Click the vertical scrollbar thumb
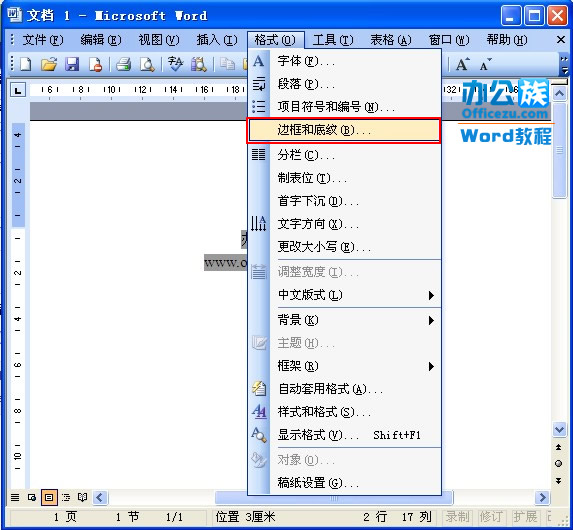 coord(559,151)
